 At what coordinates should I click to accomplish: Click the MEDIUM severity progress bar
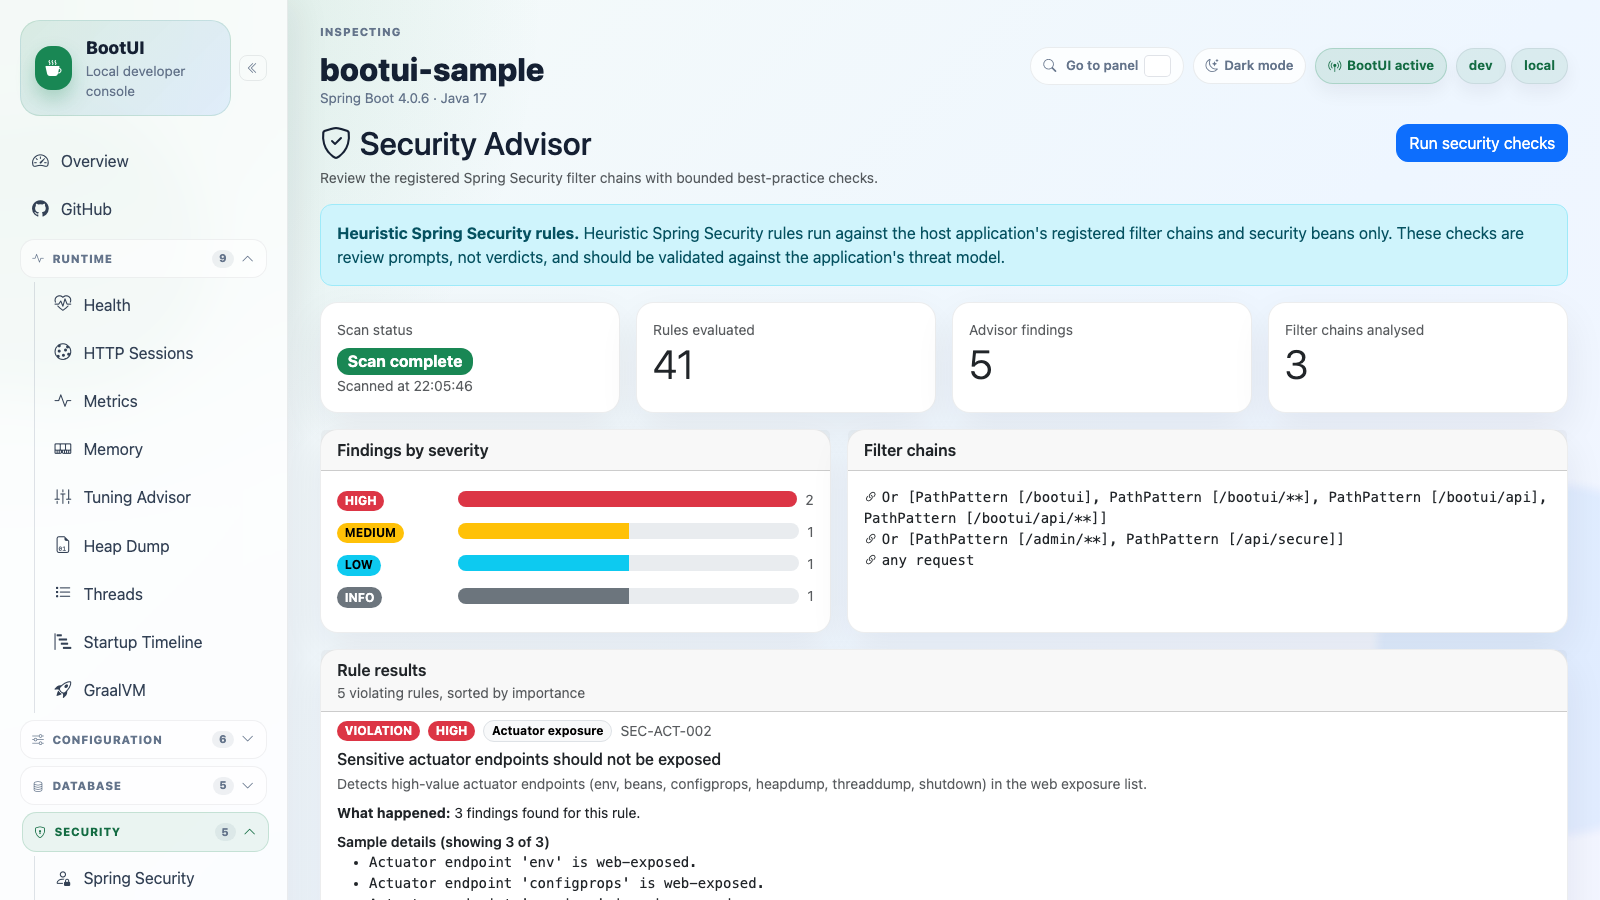[627, 531]
